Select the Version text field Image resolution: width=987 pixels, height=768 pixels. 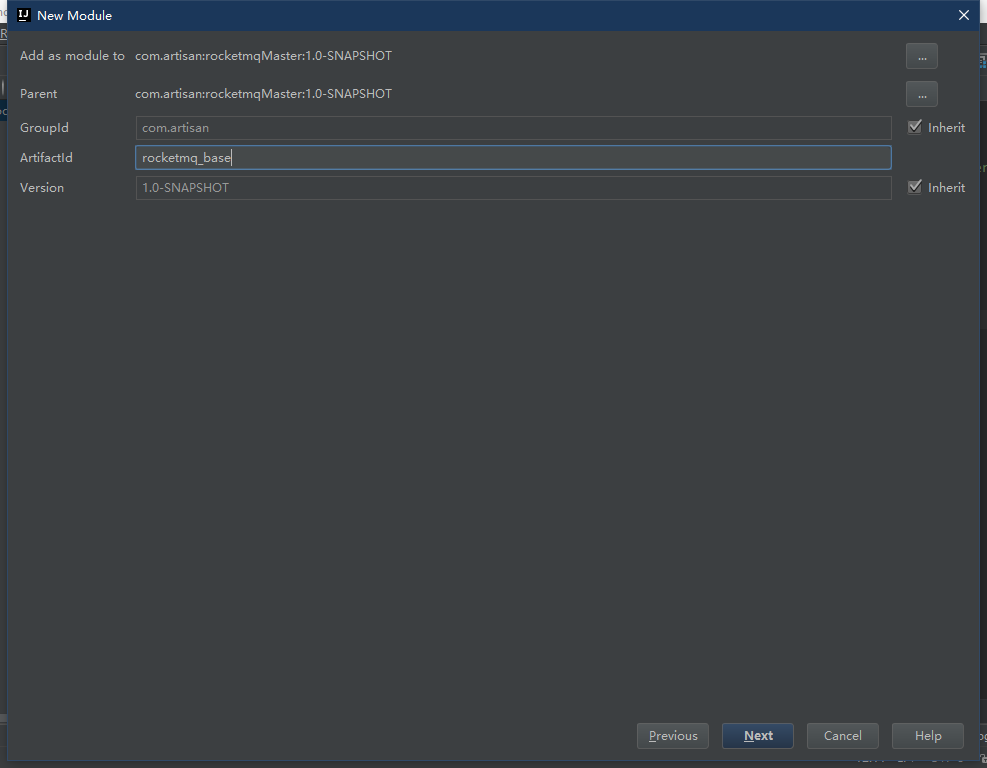click(513, 187)
